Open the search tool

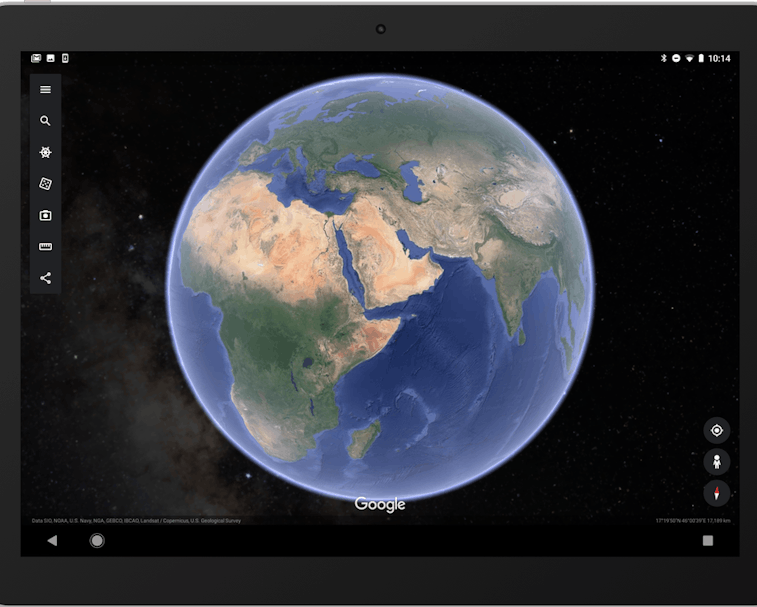point(45,121)
